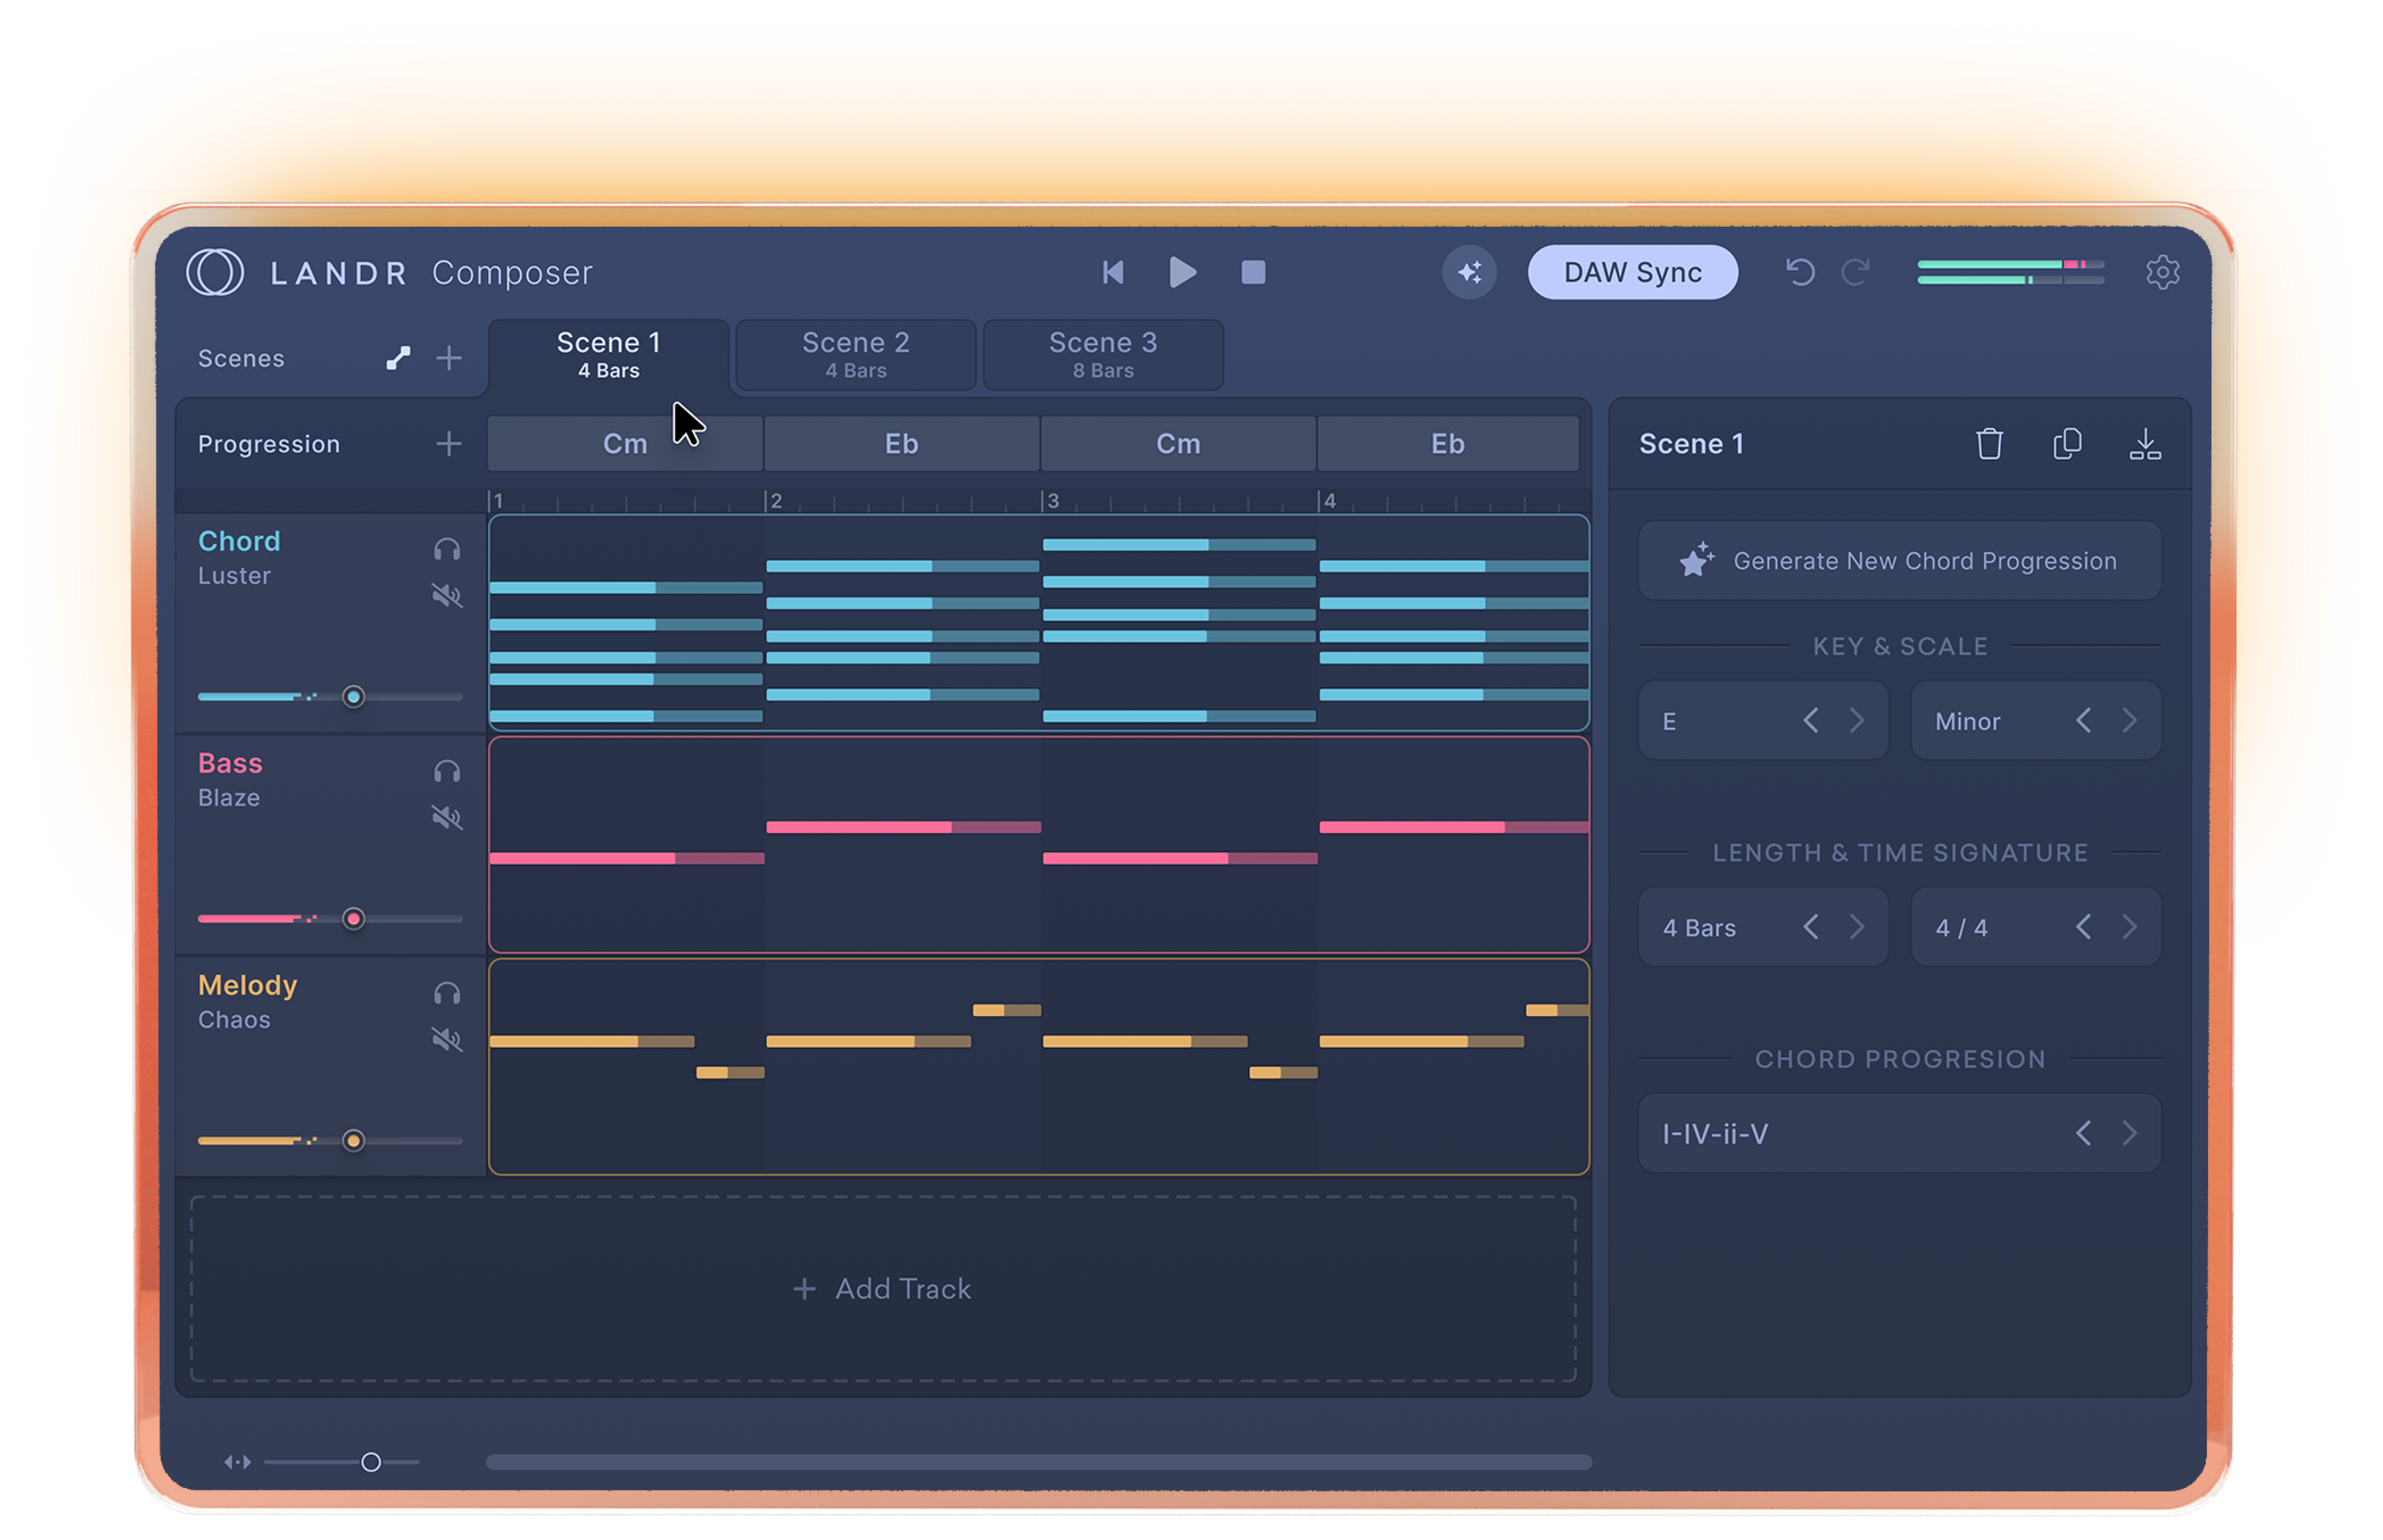Duplicate Scene 1 with copy icon
The height and width of the screenshot is (1540, 2383).
pyautogui.click(x=2067, y=444)
